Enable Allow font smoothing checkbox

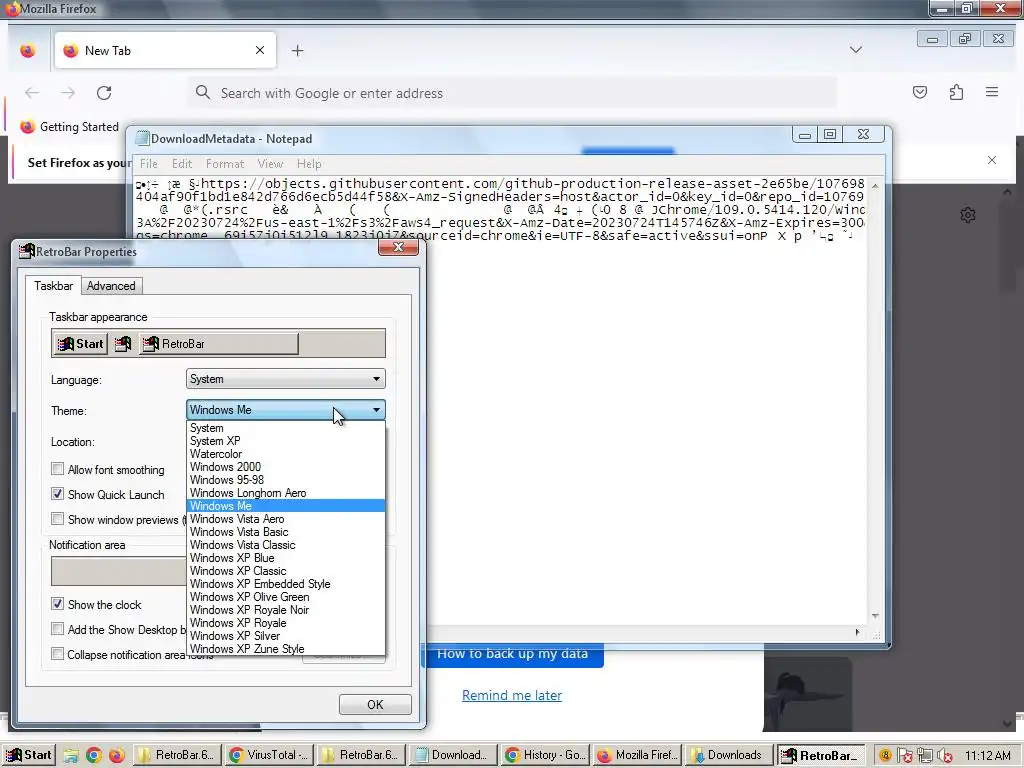coord(57,469)
